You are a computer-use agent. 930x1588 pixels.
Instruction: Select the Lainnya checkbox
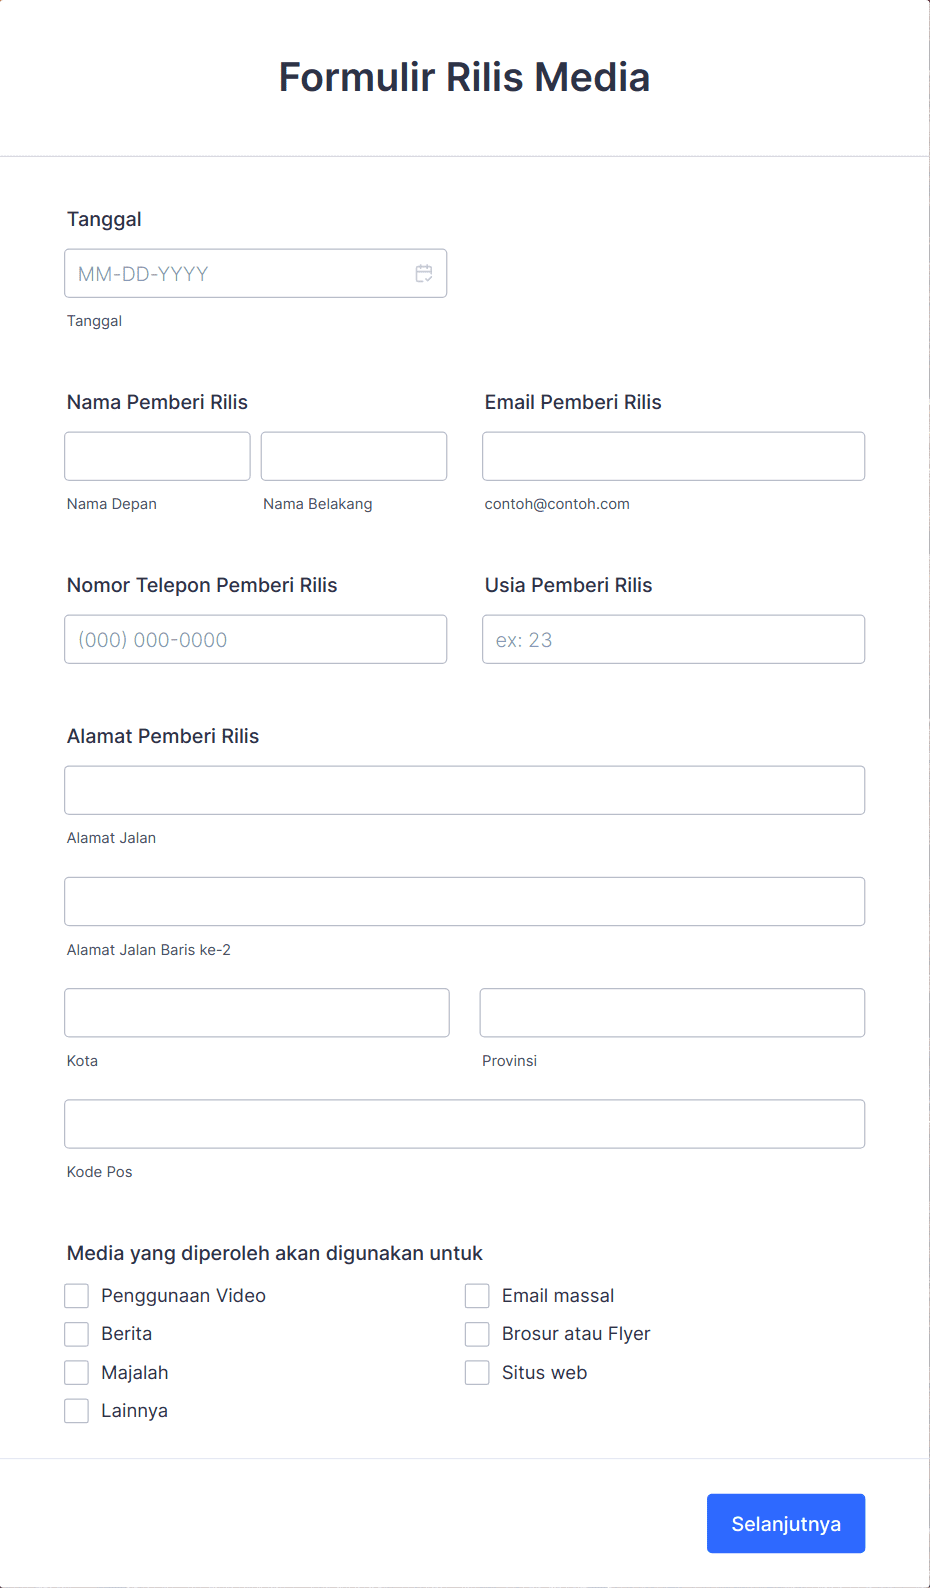click(77, 1411)
